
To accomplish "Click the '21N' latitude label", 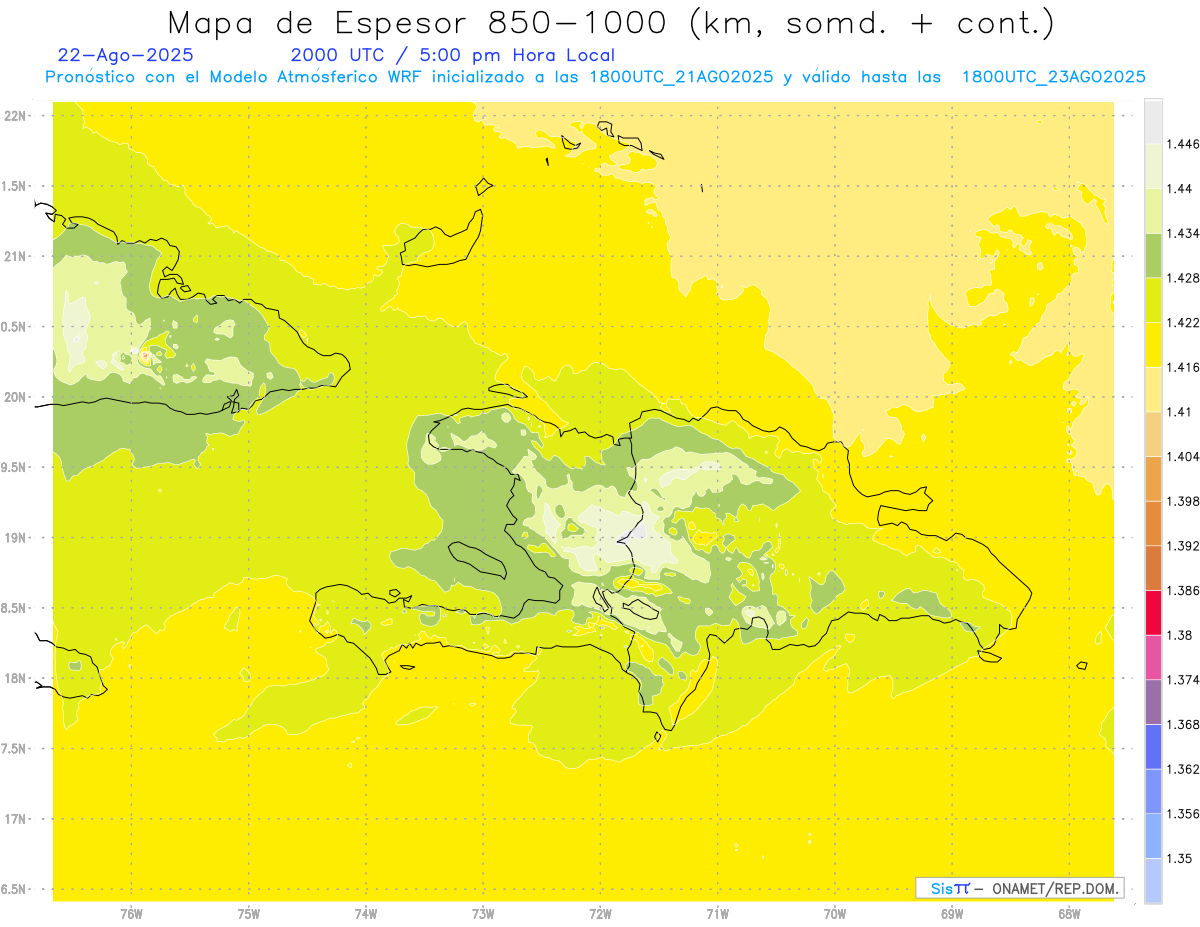I will (x=17, y=256).
